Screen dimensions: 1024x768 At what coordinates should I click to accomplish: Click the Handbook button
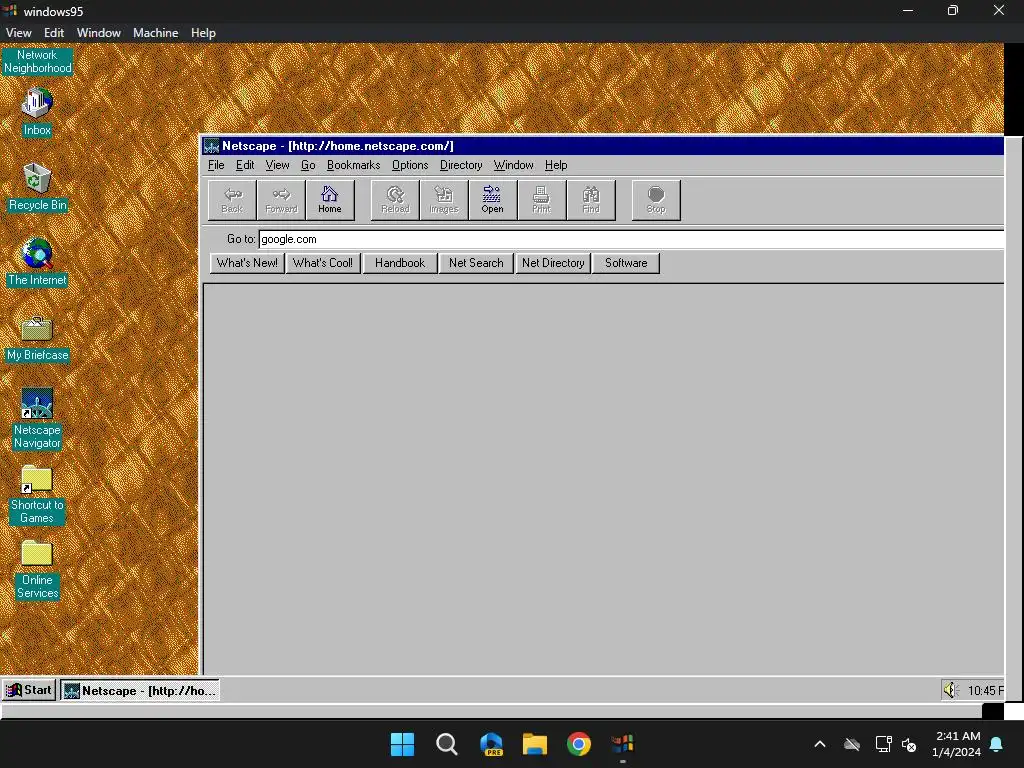tap(400, 263)
